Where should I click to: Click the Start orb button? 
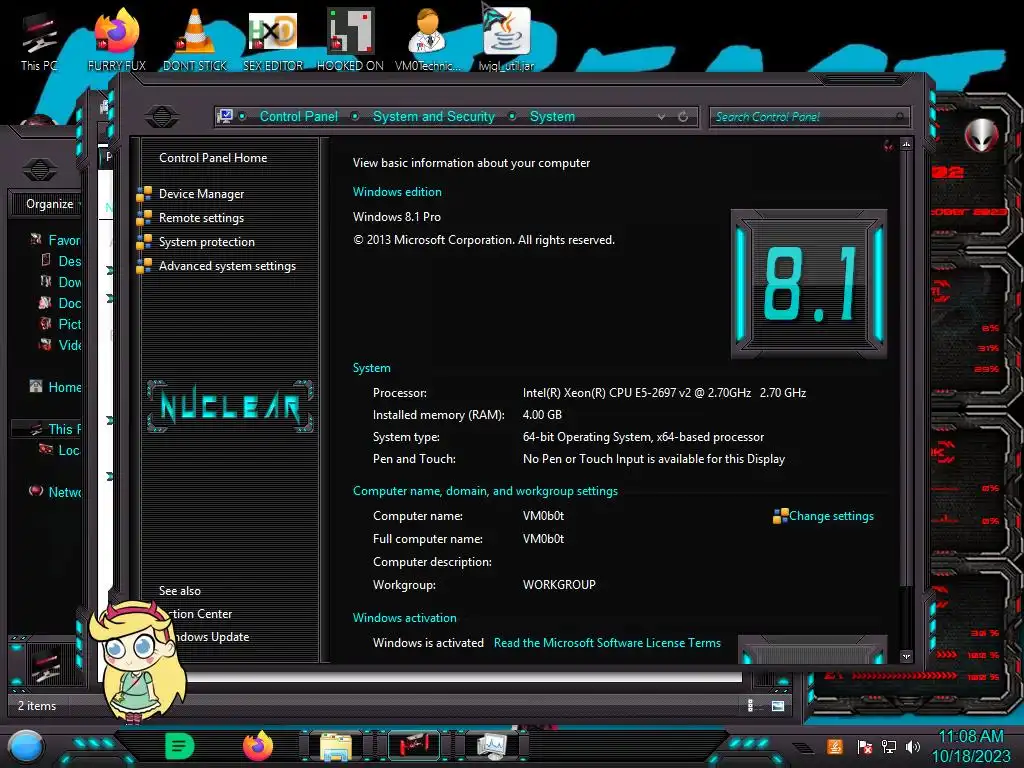coord(26,747)
